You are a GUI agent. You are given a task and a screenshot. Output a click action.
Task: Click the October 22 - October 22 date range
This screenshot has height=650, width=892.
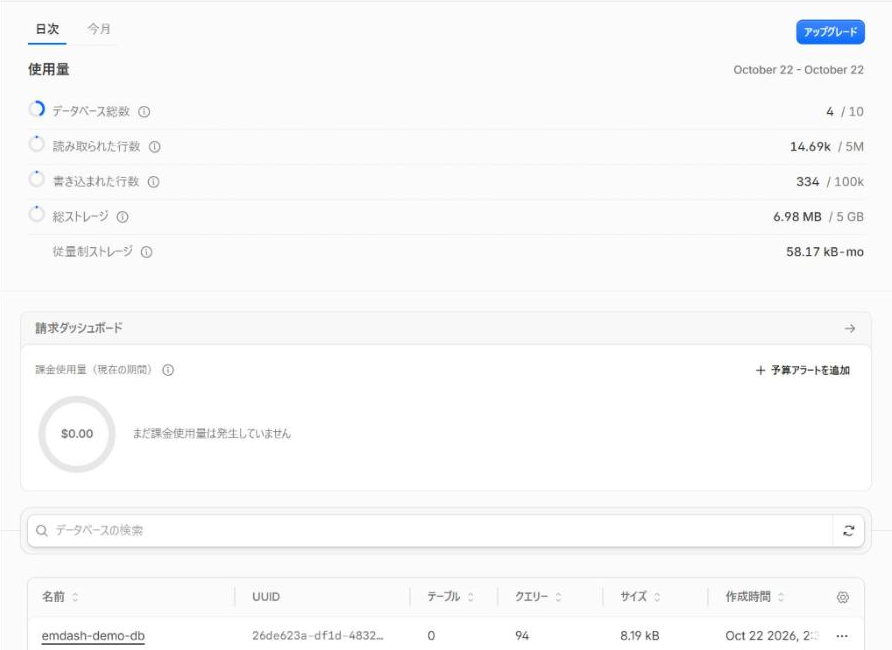click(x=798, y=70)
